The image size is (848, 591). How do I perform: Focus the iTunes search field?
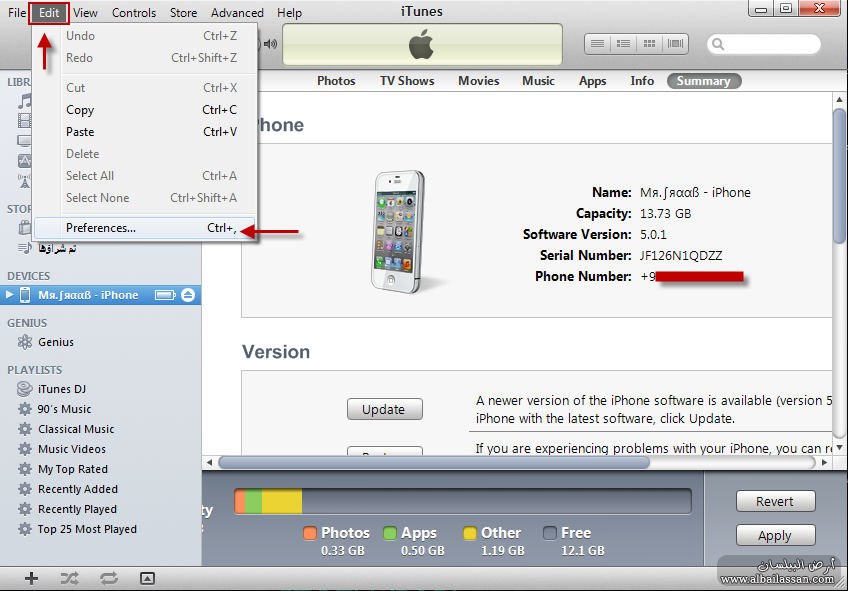(764, 44)
